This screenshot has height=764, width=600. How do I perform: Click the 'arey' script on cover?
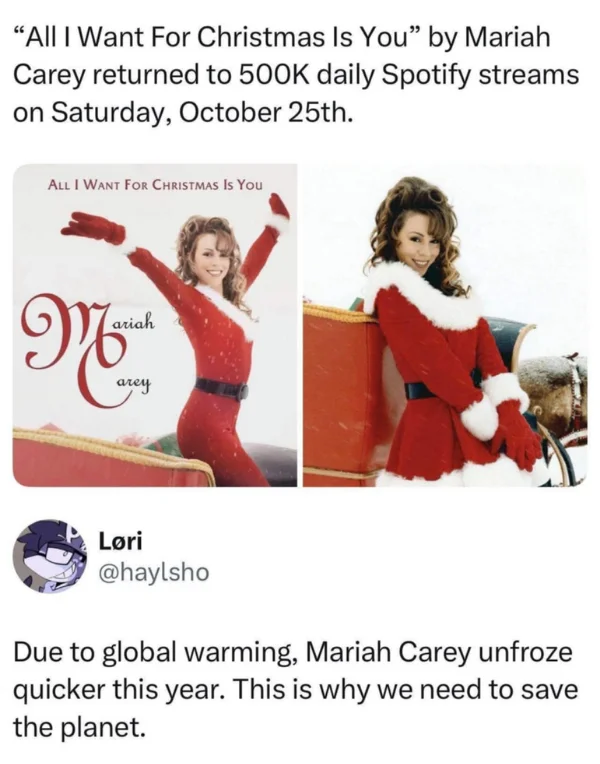pos(133,383)
